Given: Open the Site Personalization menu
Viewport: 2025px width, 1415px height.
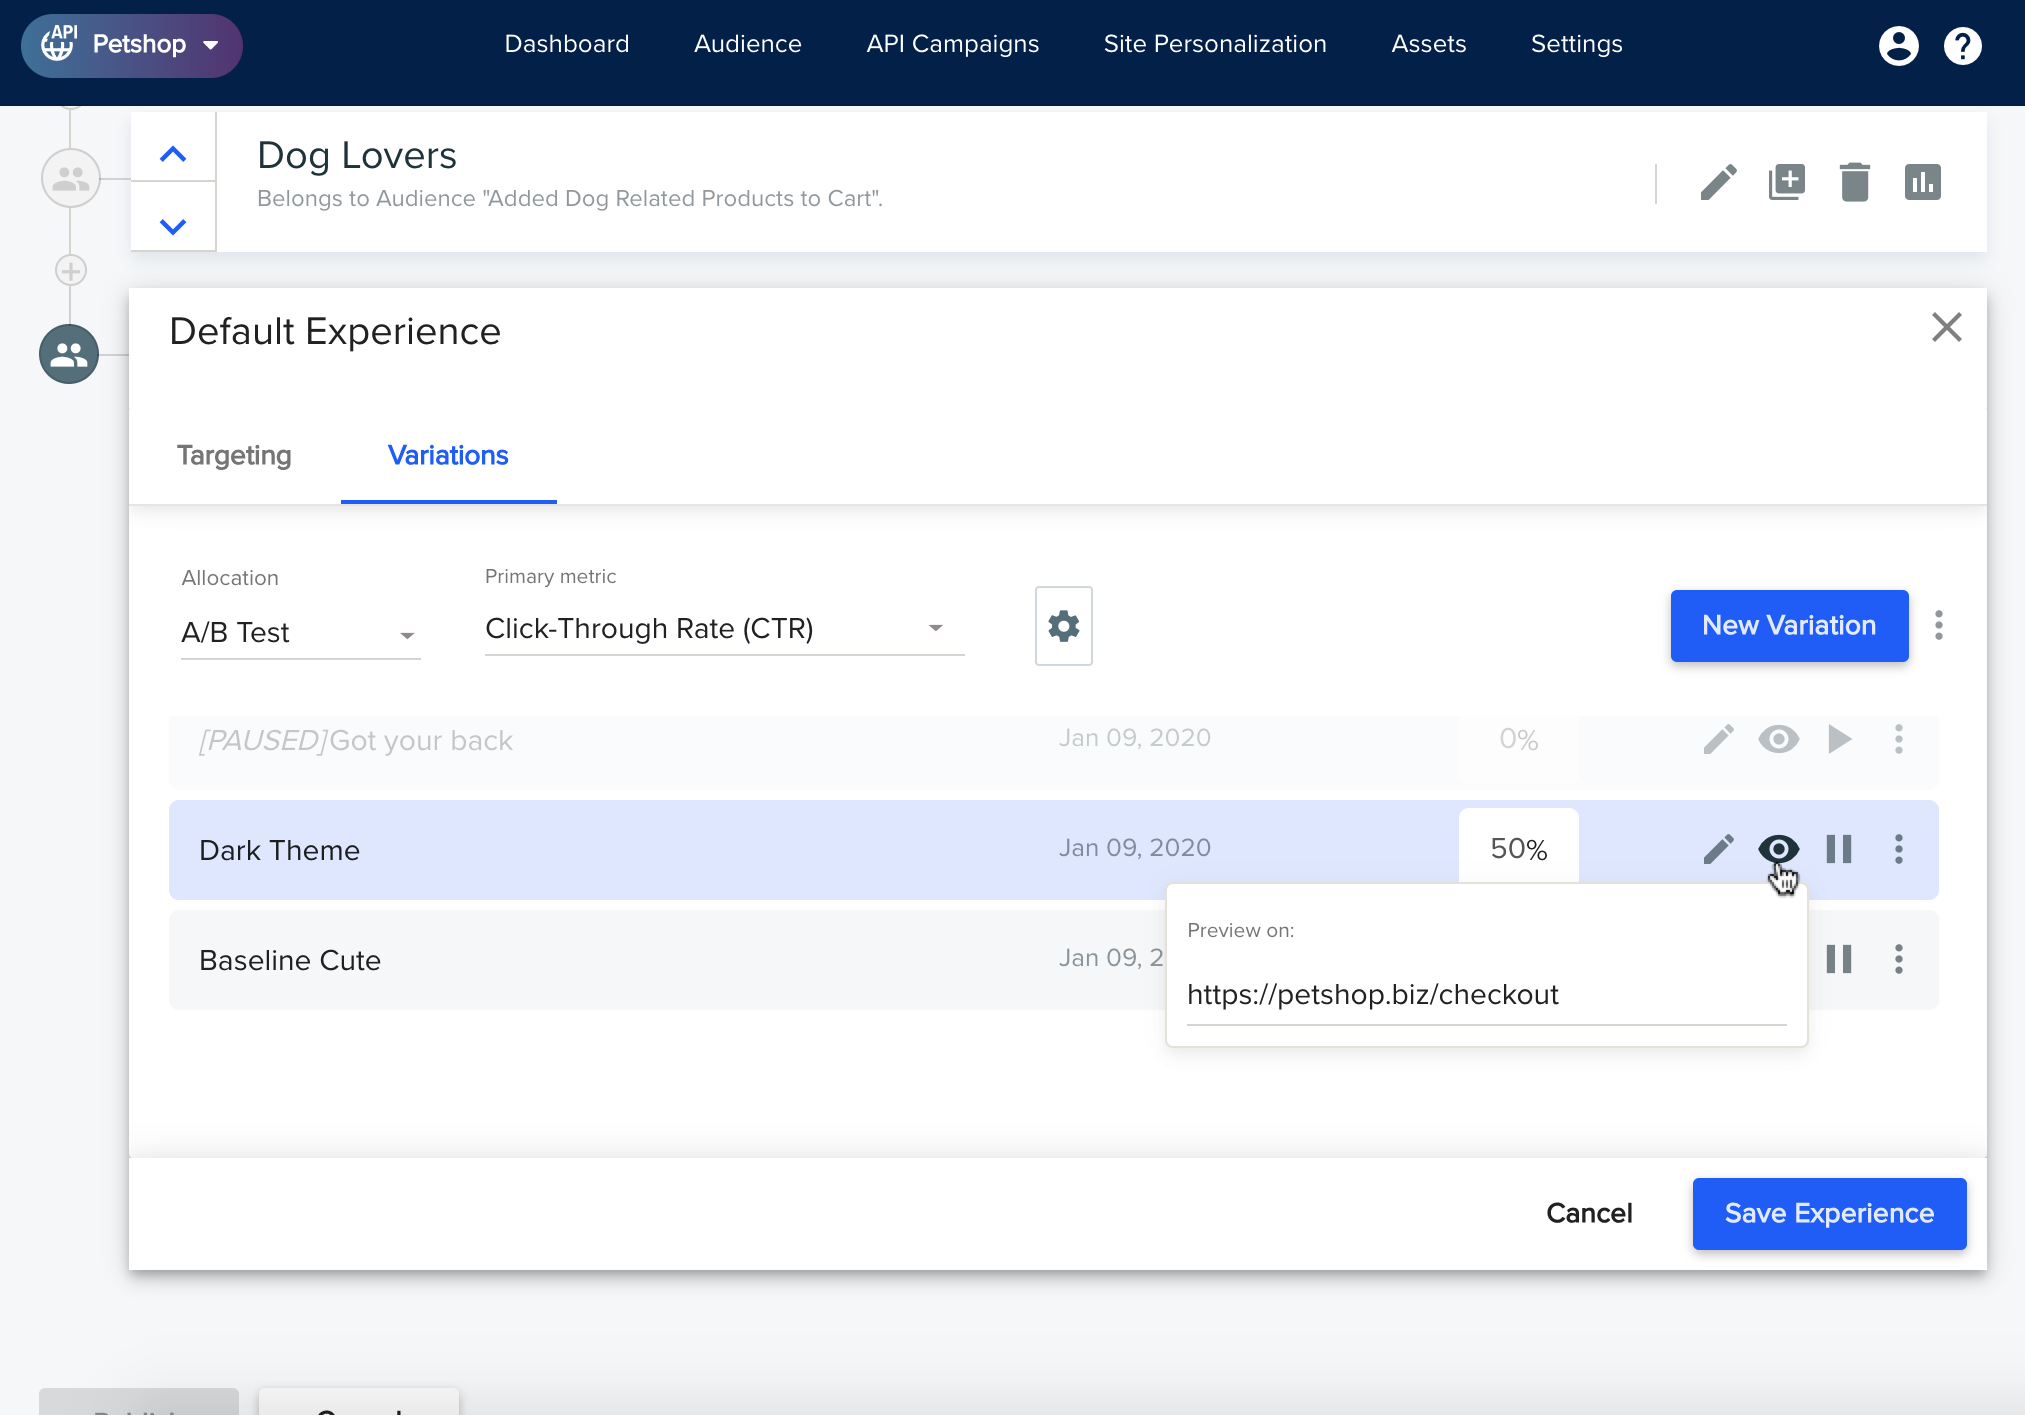Looking at the screenshot, I should point(1215,44).
